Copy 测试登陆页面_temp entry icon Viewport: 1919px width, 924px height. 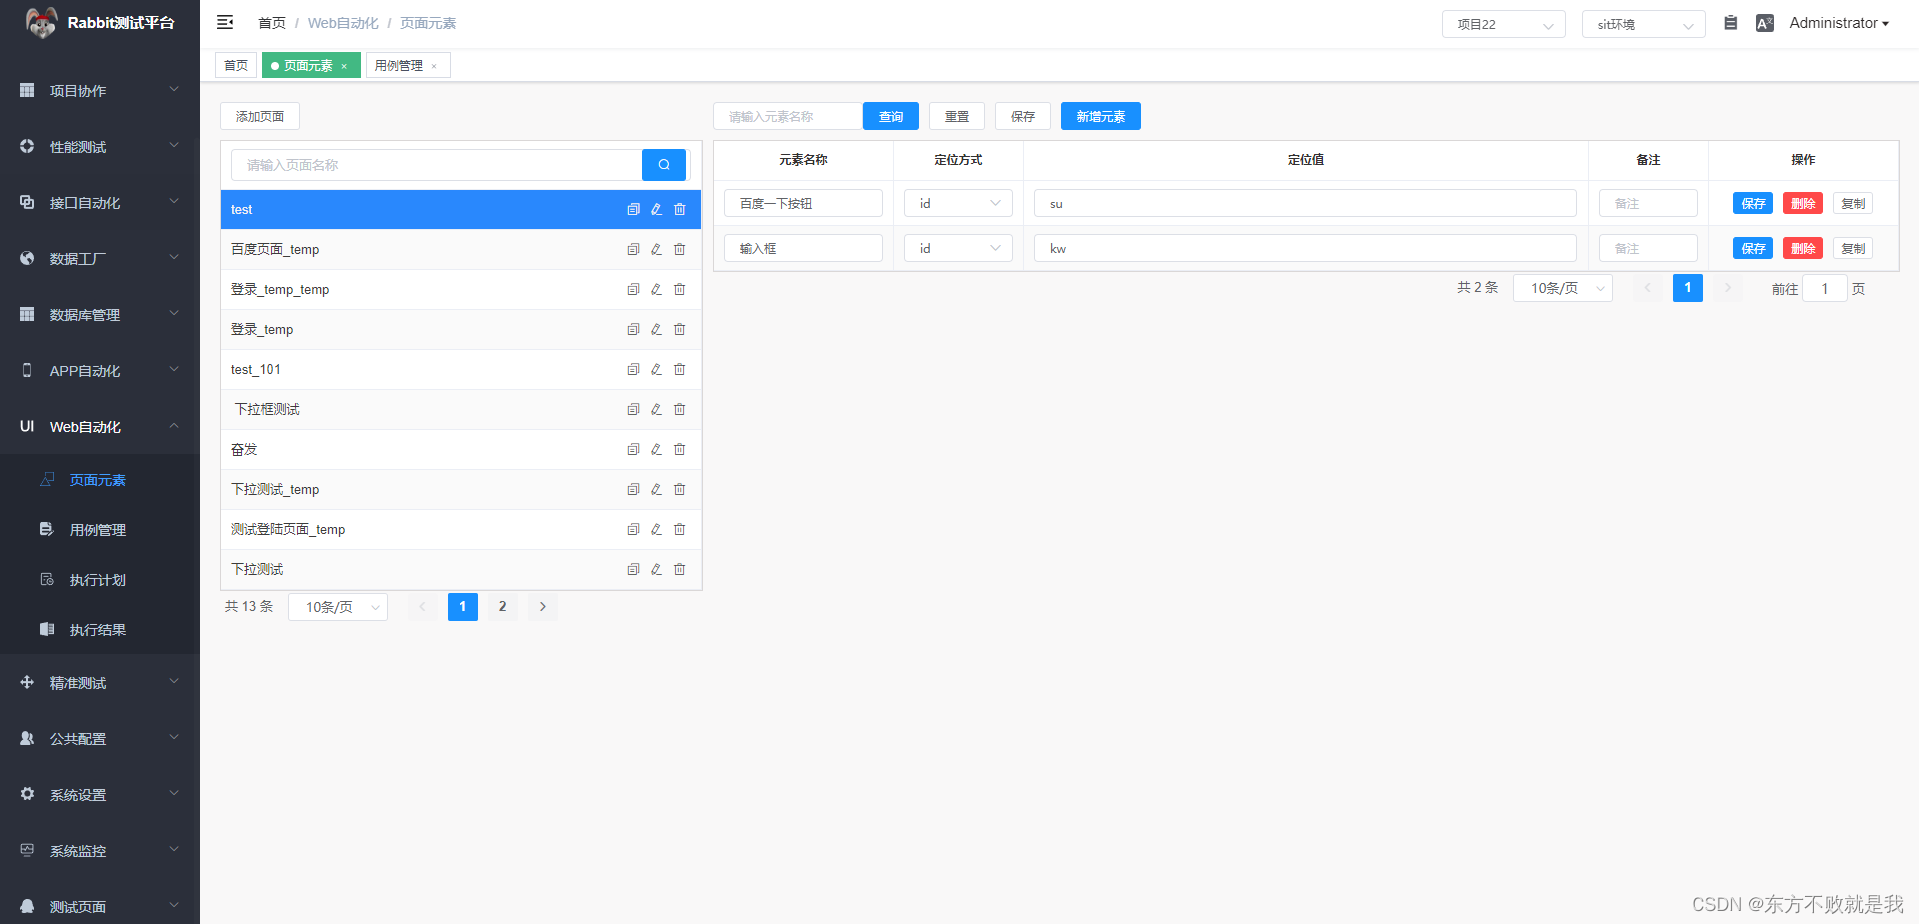click(633, 529)
